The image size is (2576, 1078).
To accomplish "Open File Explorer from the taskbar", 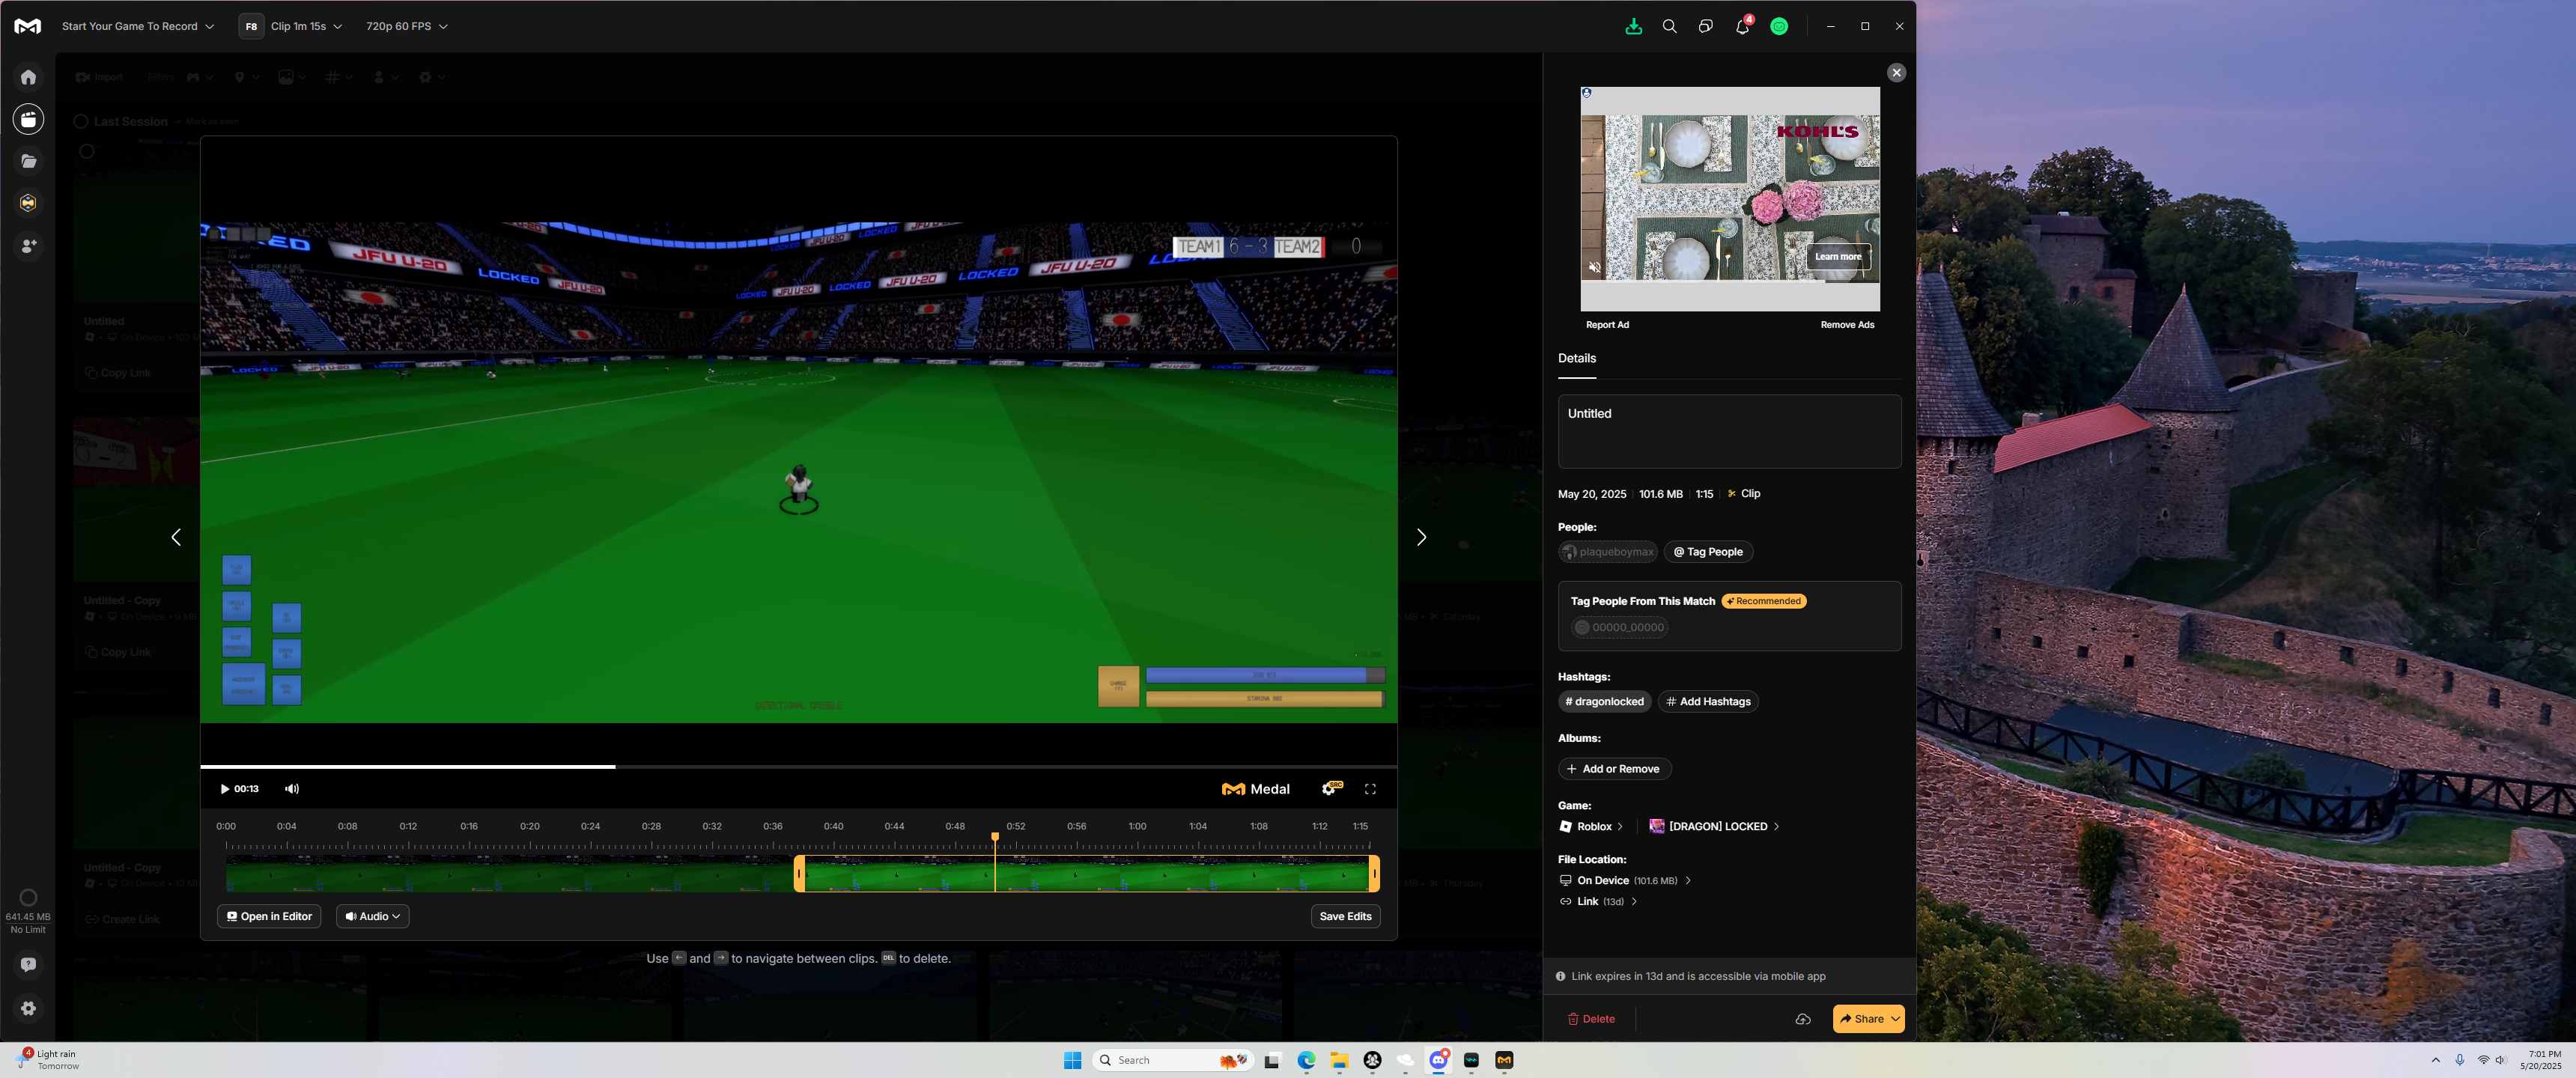I will [x=1339, y=1060].
